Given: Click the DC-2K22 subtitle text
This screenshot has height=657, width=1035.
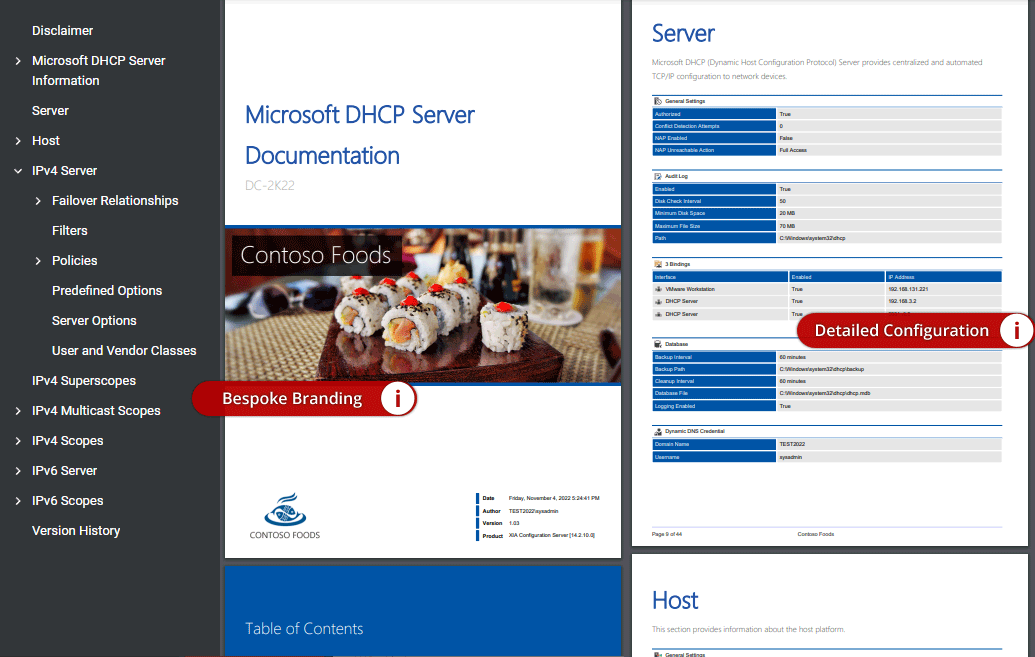Looking at the screenshot, I should (269, 186).
